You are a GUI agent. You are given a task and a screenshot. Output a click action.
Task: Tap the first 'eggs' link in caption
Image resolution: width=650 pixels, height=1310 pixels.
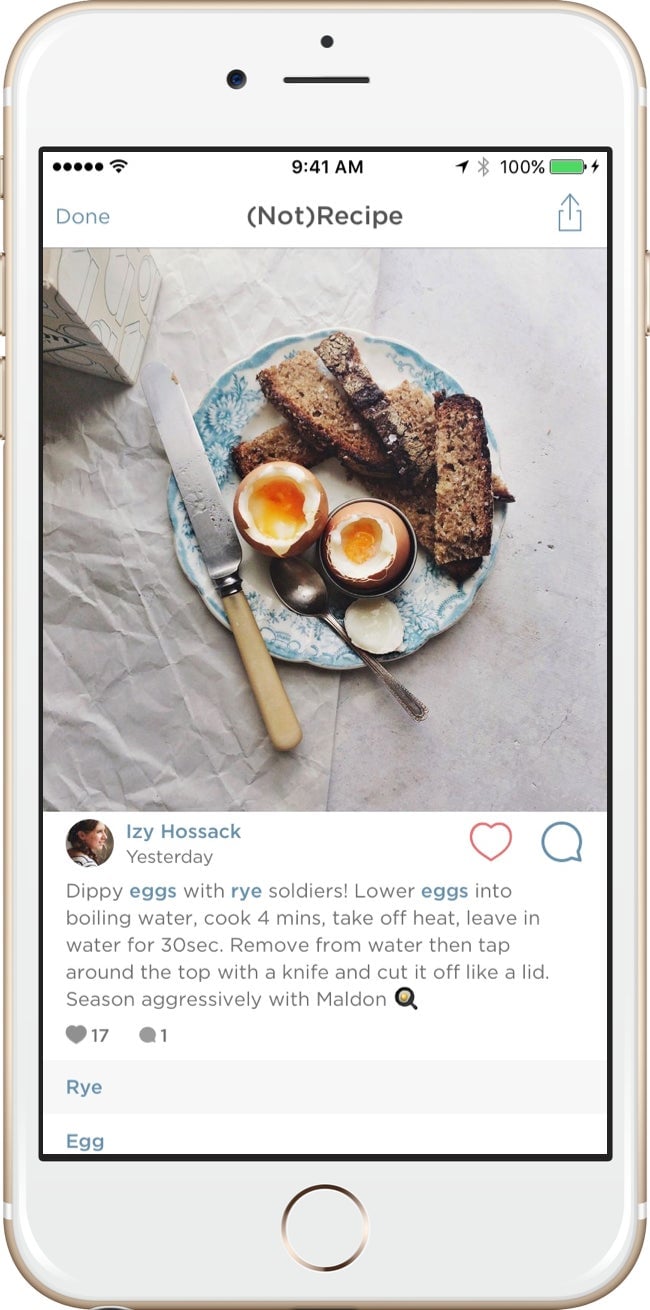click(x=153, y=891)
